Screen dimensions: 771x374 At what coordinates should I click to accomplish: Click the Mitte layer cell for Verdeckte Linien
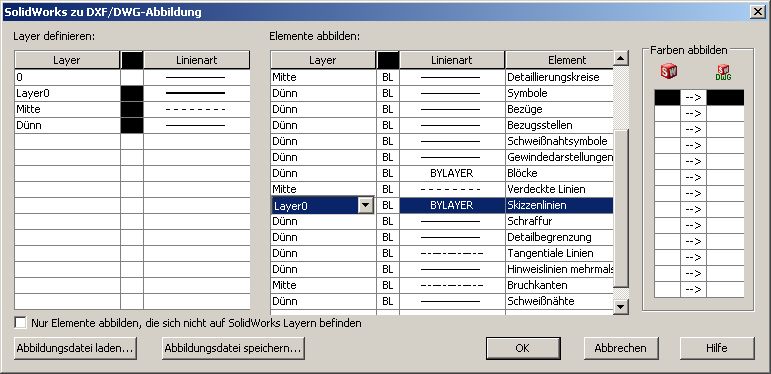(x=323, y=189)
